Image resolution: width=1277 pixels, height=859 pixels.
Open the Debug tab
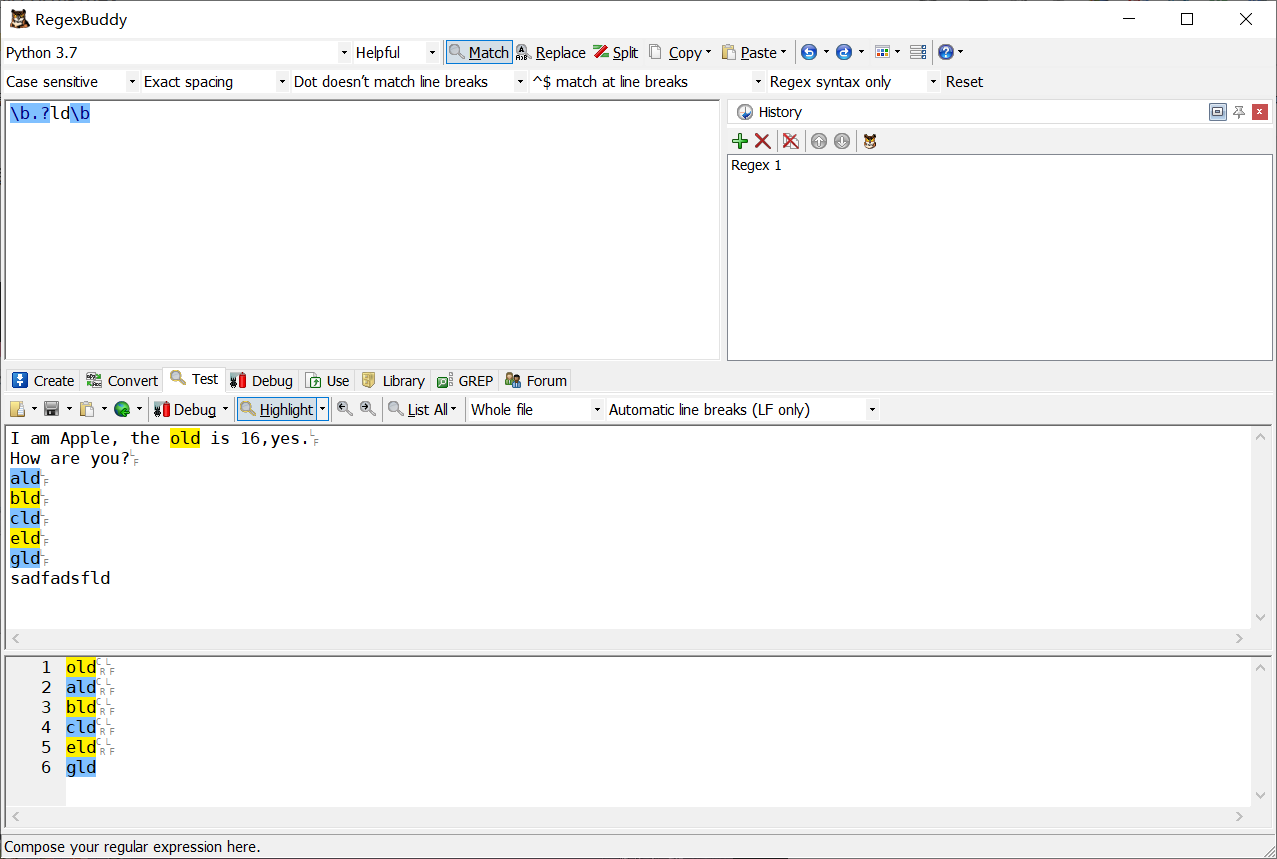261,380
